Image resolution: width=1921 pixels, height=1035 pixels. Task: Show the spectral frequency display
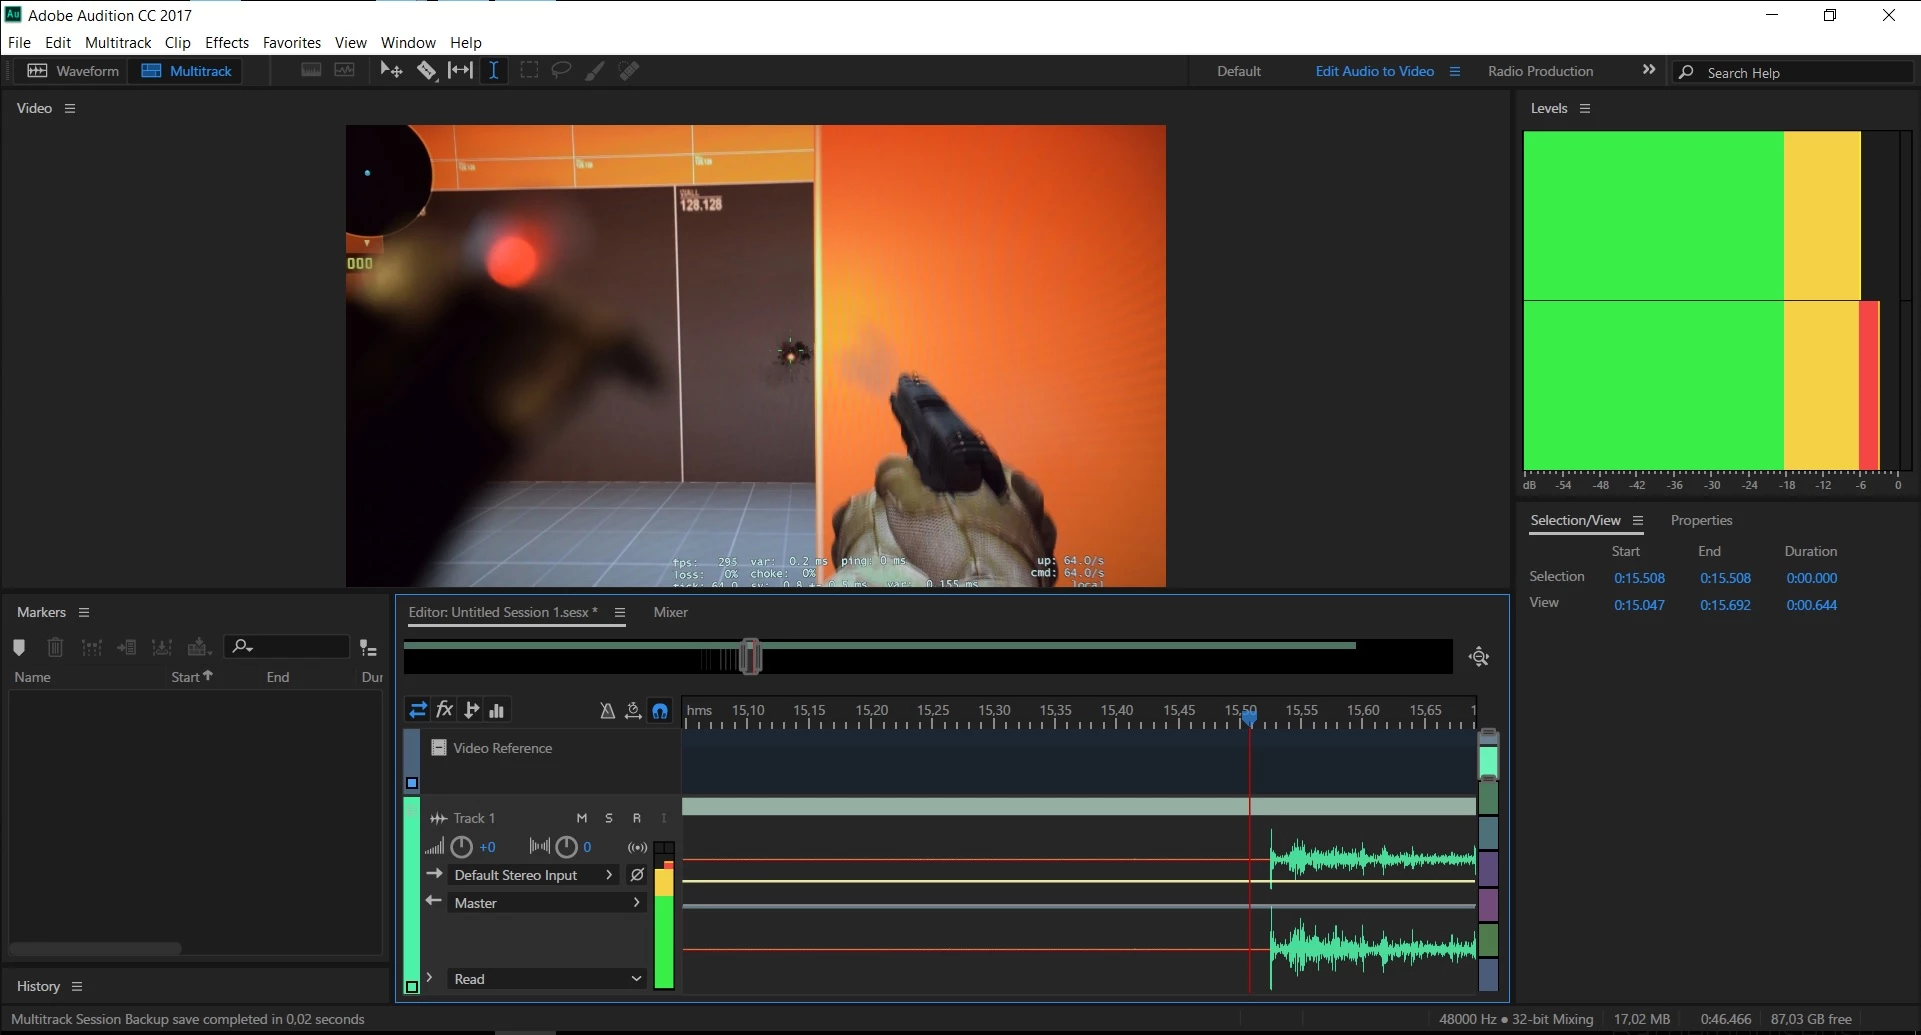point(311,70)
